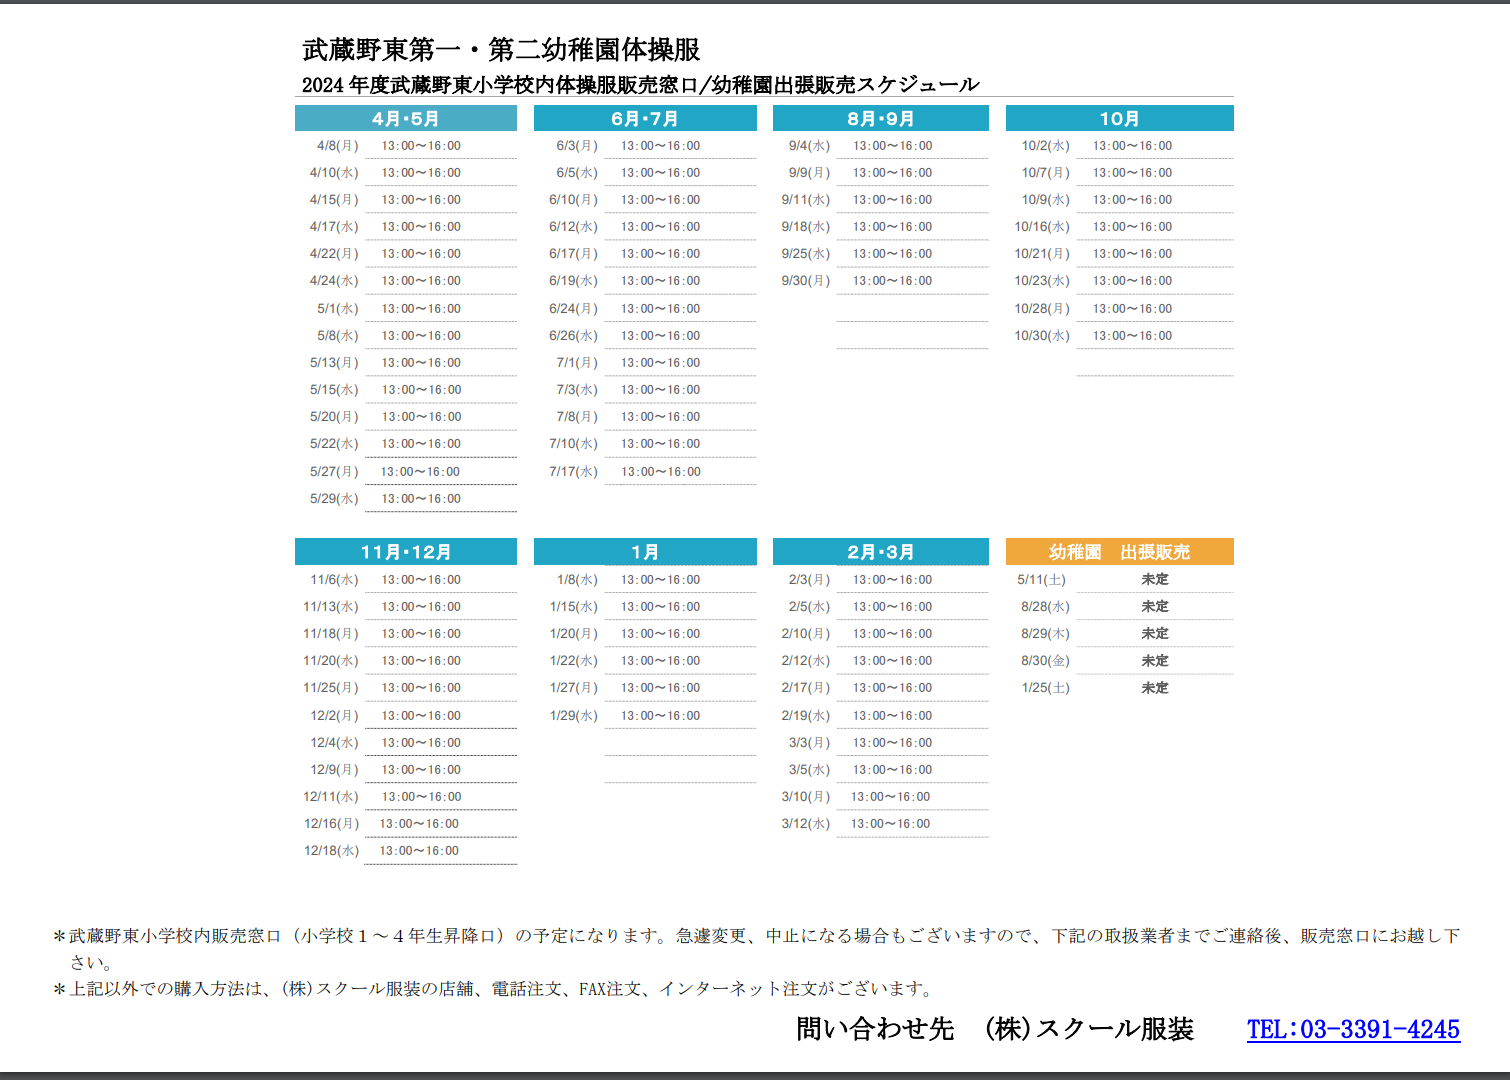Click the date 6/19(水)

tap(573, 281)
